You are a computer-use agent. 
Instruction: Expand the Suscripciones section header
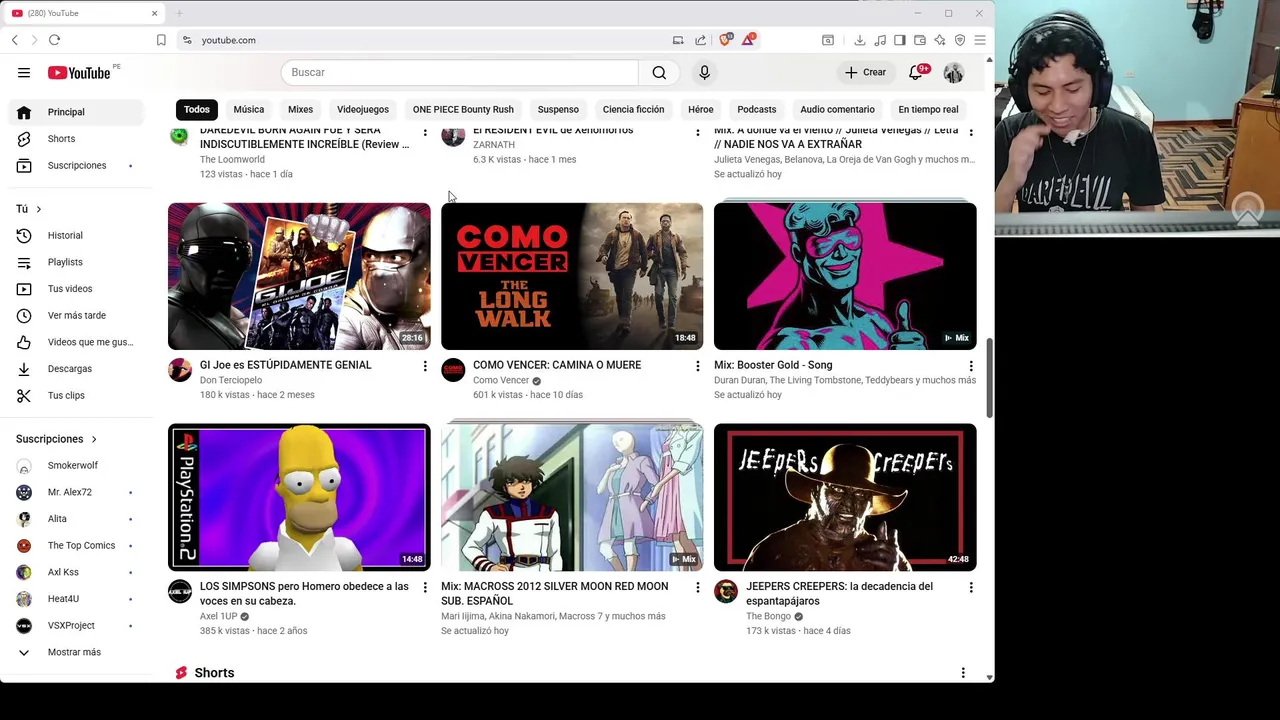coord(56,439)
